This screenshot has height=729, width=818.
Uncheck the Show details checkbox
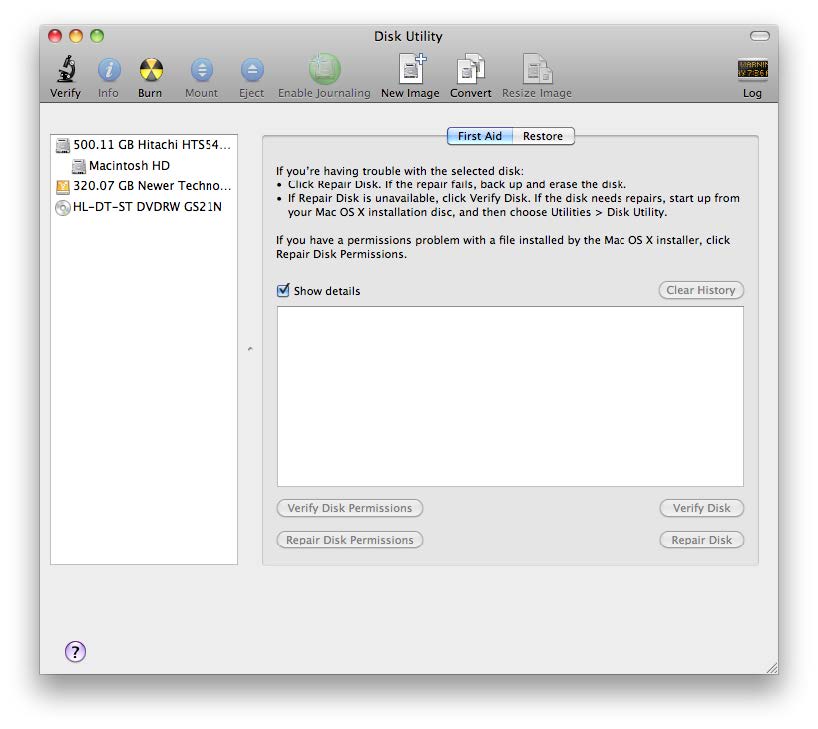[x=284, y=291]
